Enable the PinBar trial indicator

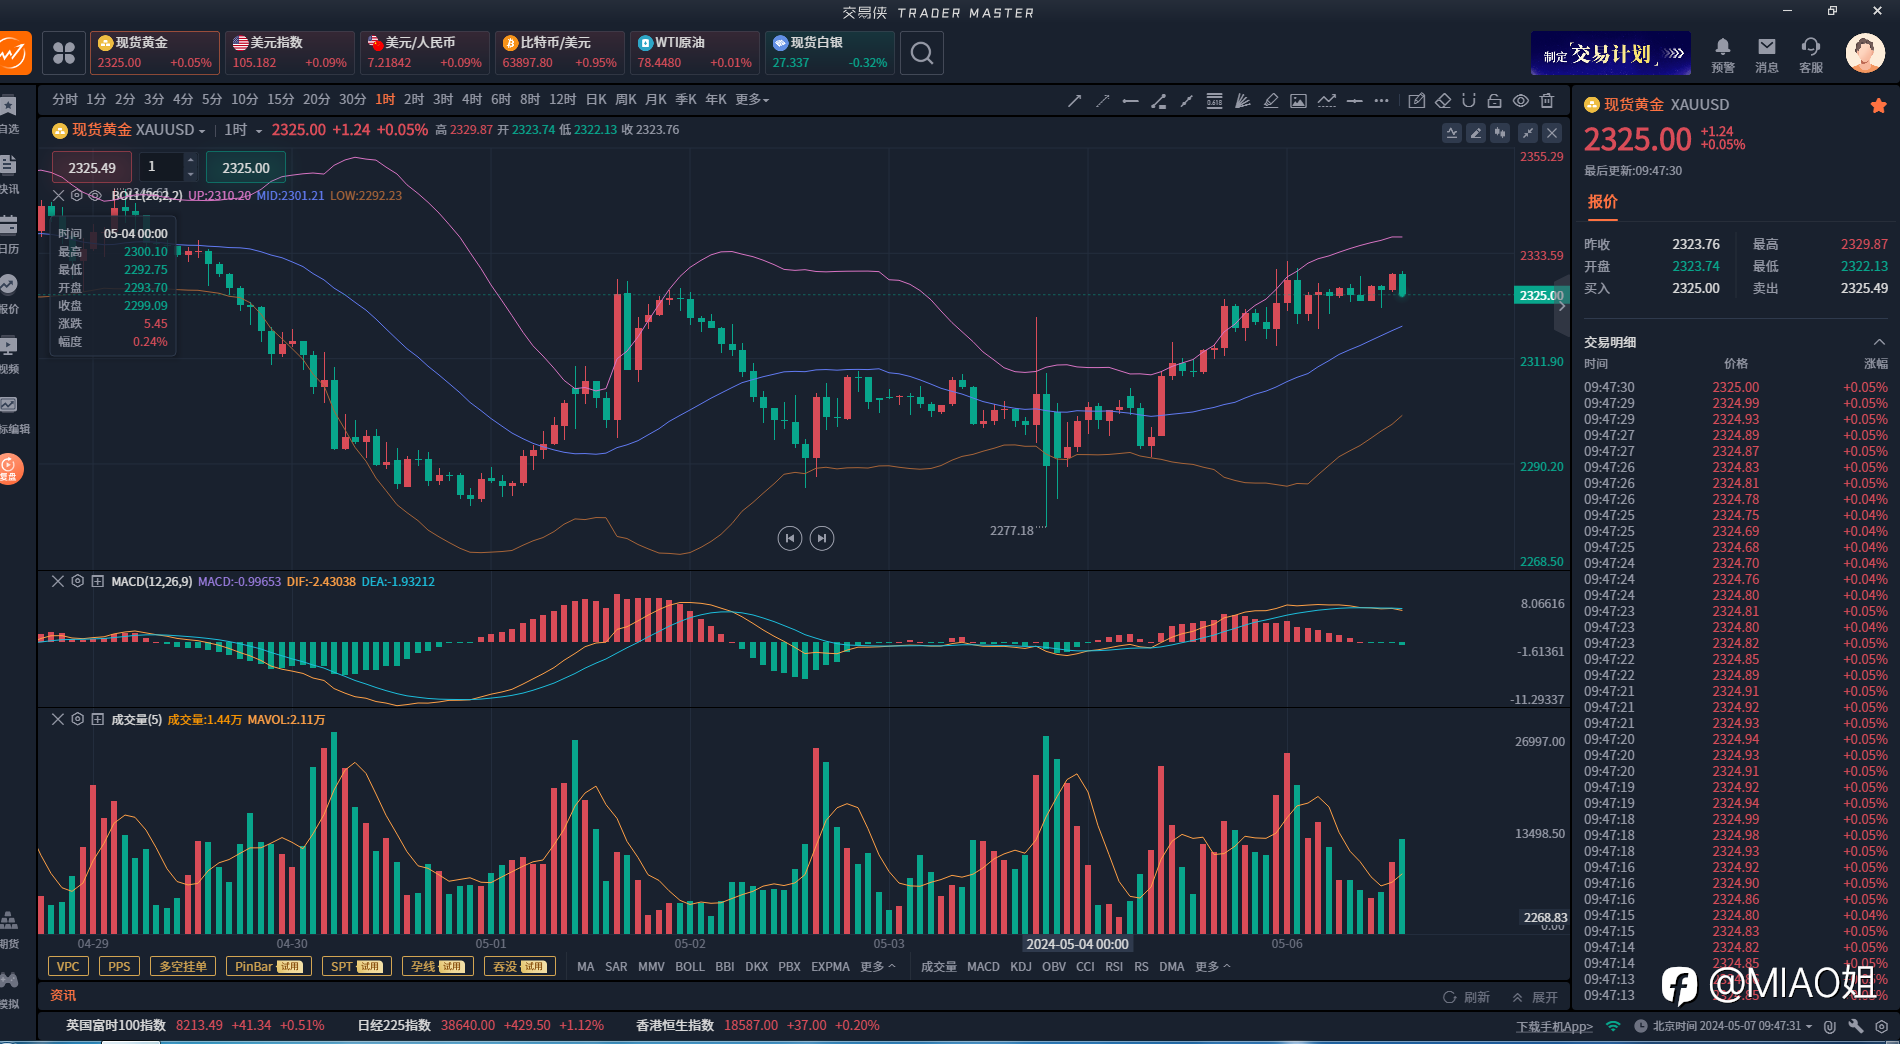pyautogui.click(x=269, y=966)
